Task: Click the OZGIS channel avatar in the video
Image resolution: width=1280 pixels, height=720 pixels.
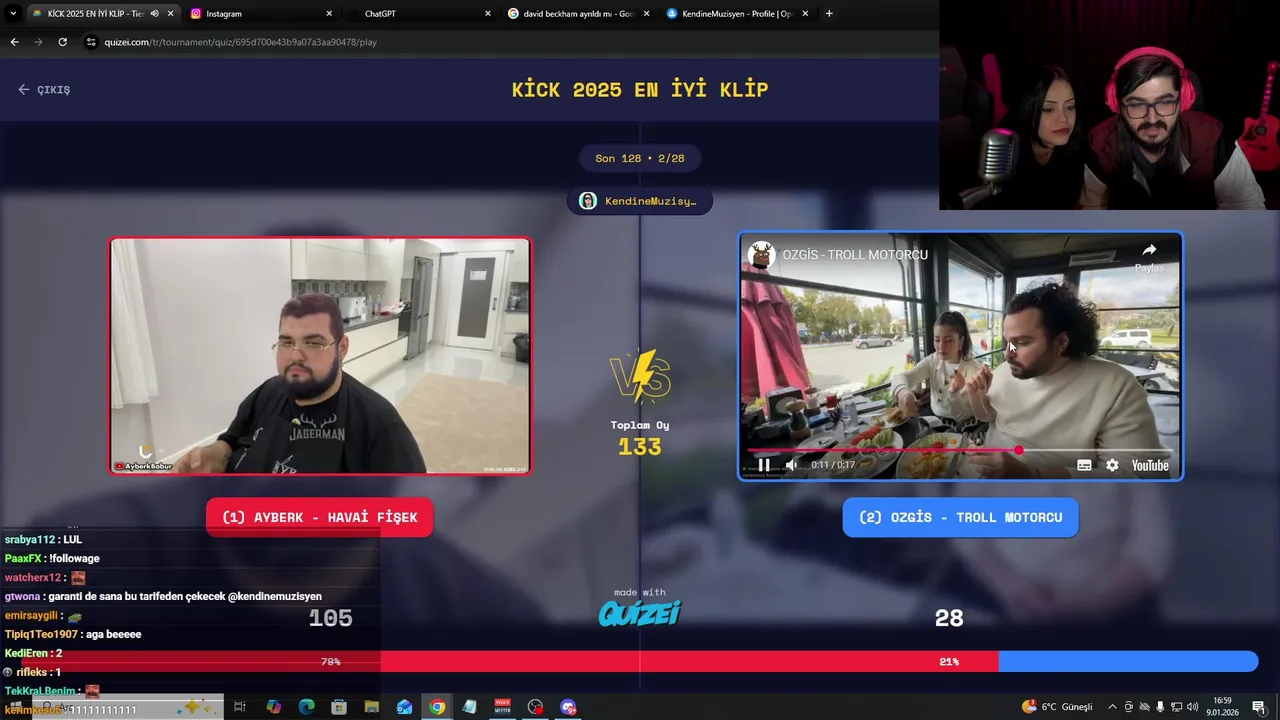Action: click(762, 255)
